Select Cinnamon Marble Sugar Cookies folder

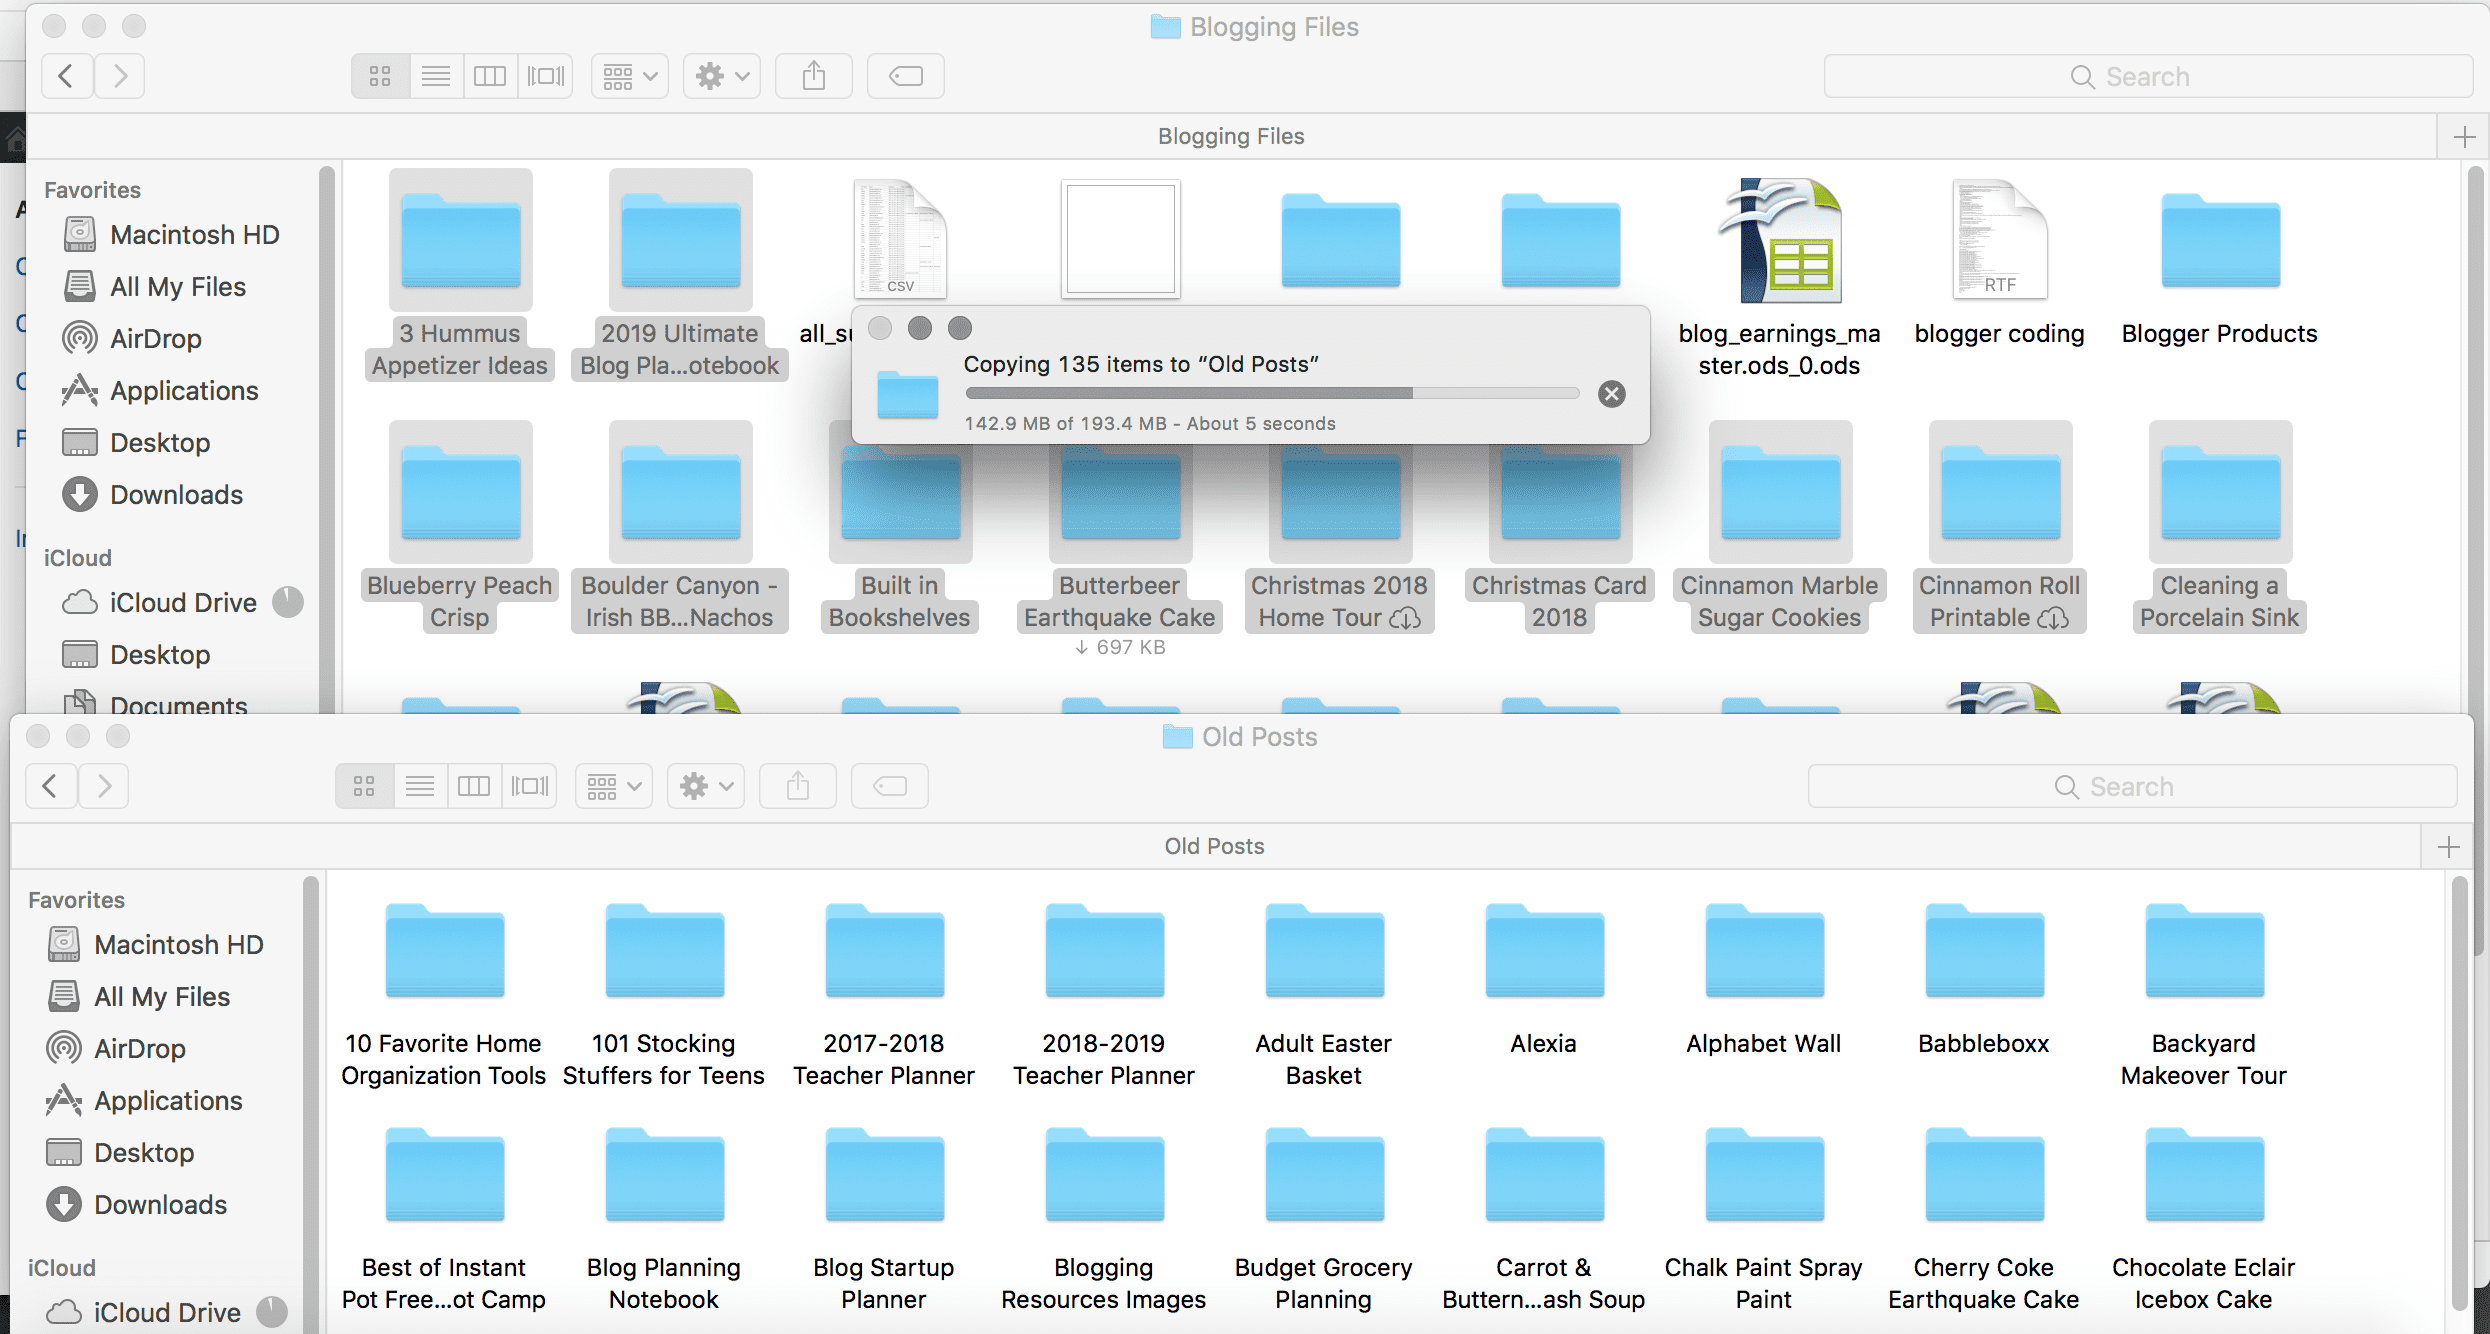1780,526
